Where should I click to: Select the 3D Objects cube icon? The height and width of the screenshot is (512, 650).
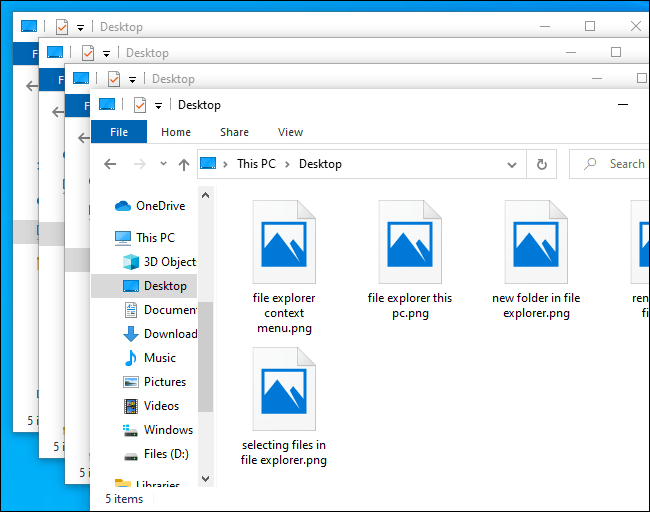[x=130, y=262]
